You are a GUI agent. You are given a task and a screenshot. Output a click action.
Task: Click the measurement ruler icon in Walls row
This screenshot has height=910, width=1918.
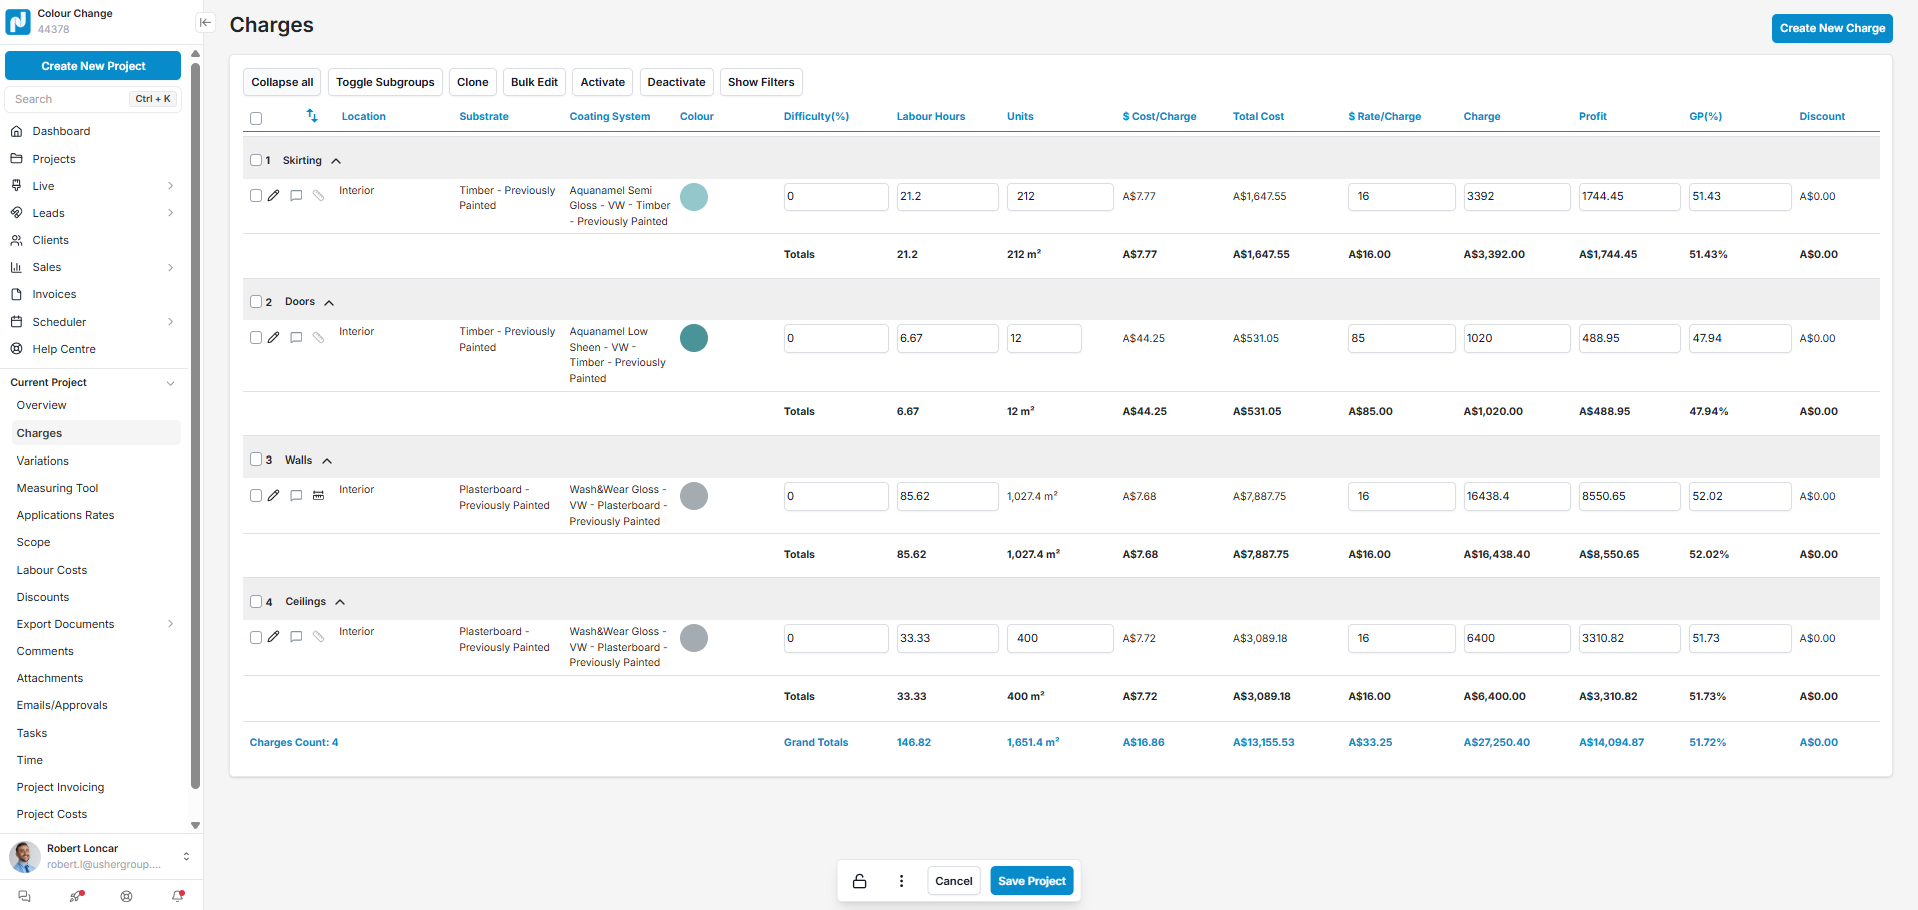click(x=318, y=496)
